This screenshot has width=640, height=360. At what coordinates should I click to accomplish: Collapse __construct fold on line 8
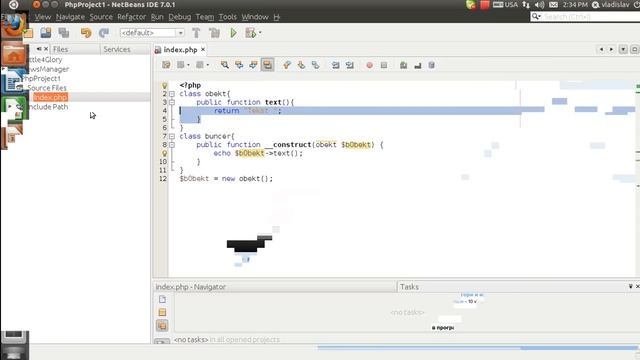(172, 145)
